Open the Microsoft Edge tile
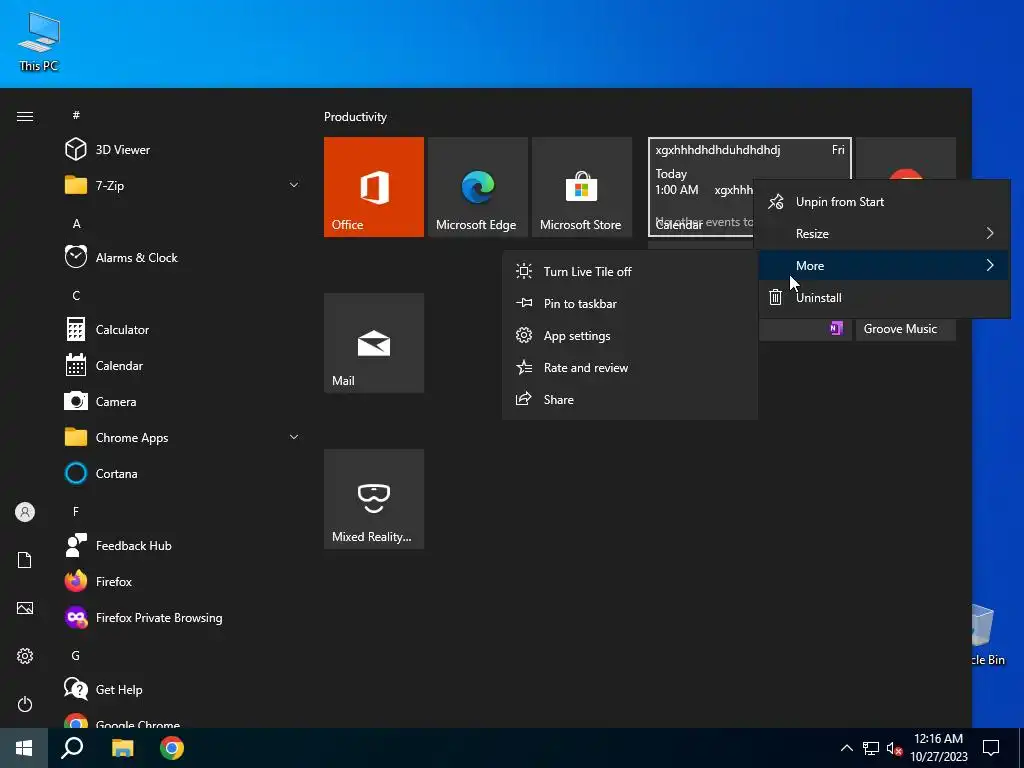Viewport: 1024px width, 768px height. (477, 187)
